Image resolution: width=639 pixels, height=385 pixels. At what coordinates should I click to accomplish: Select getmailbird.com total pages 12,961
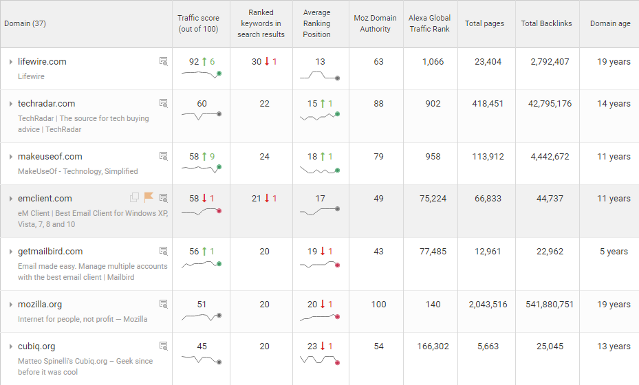(x=488, y=251)
